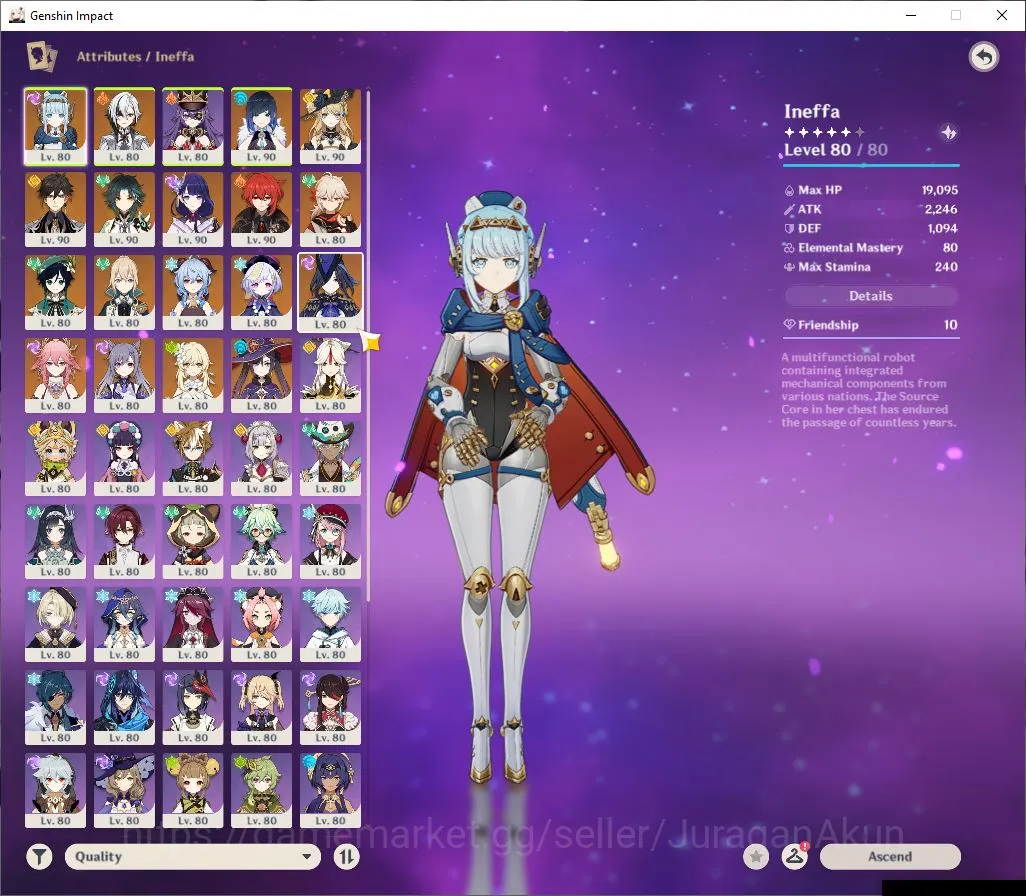The width and height of the screenshot is (1026, 896).
Task: Select Heizou's portrait
Action: click(124, 541)
